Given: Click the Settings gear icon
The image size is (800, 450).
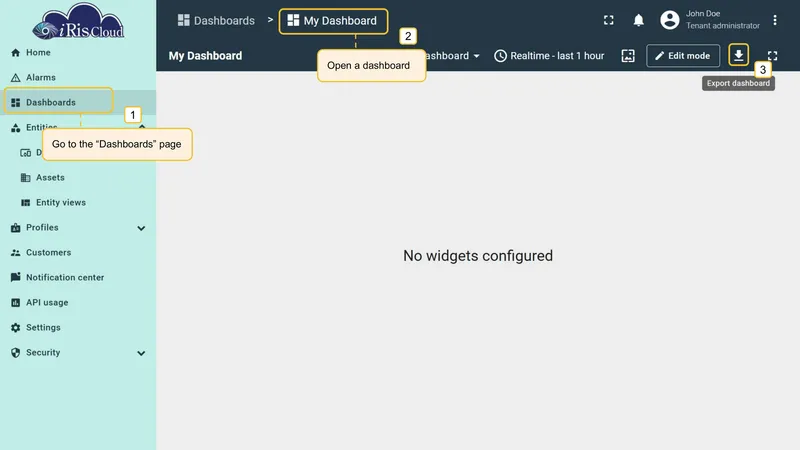Looking at the screenshot, I should coord(16,328).
